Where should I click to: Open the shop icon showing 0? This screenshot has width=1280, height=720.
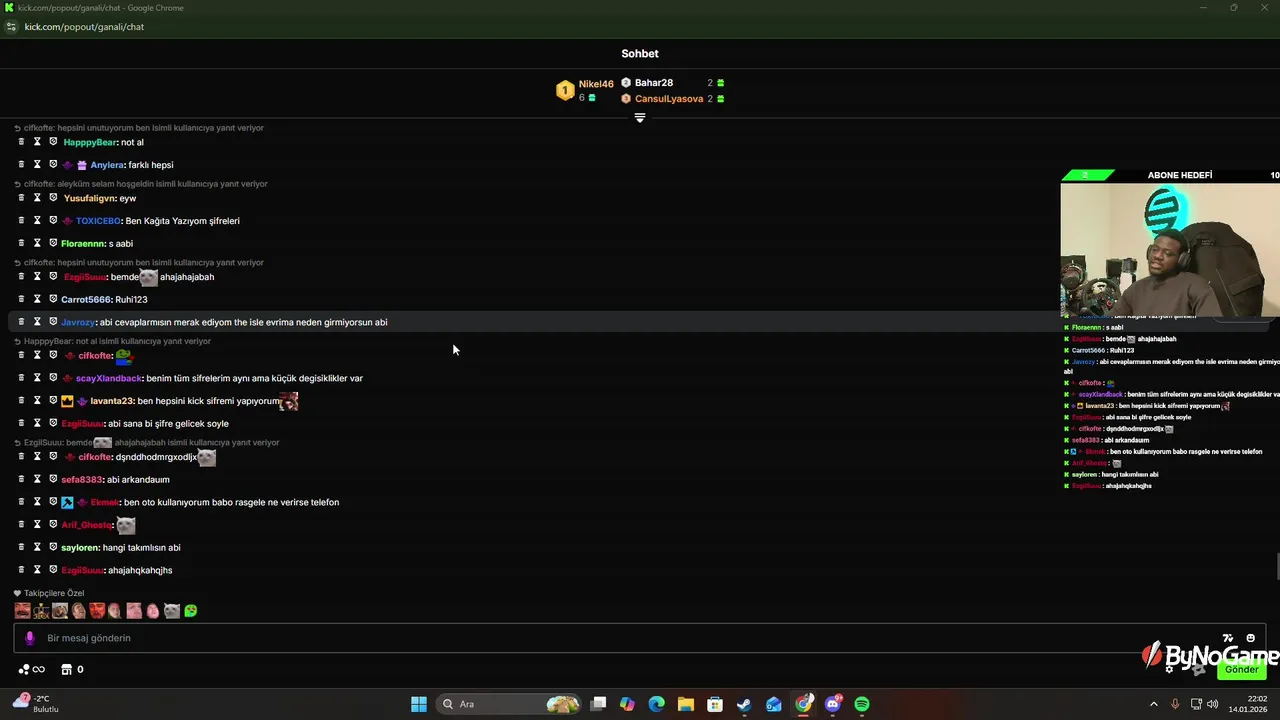[x=72, y=669]
